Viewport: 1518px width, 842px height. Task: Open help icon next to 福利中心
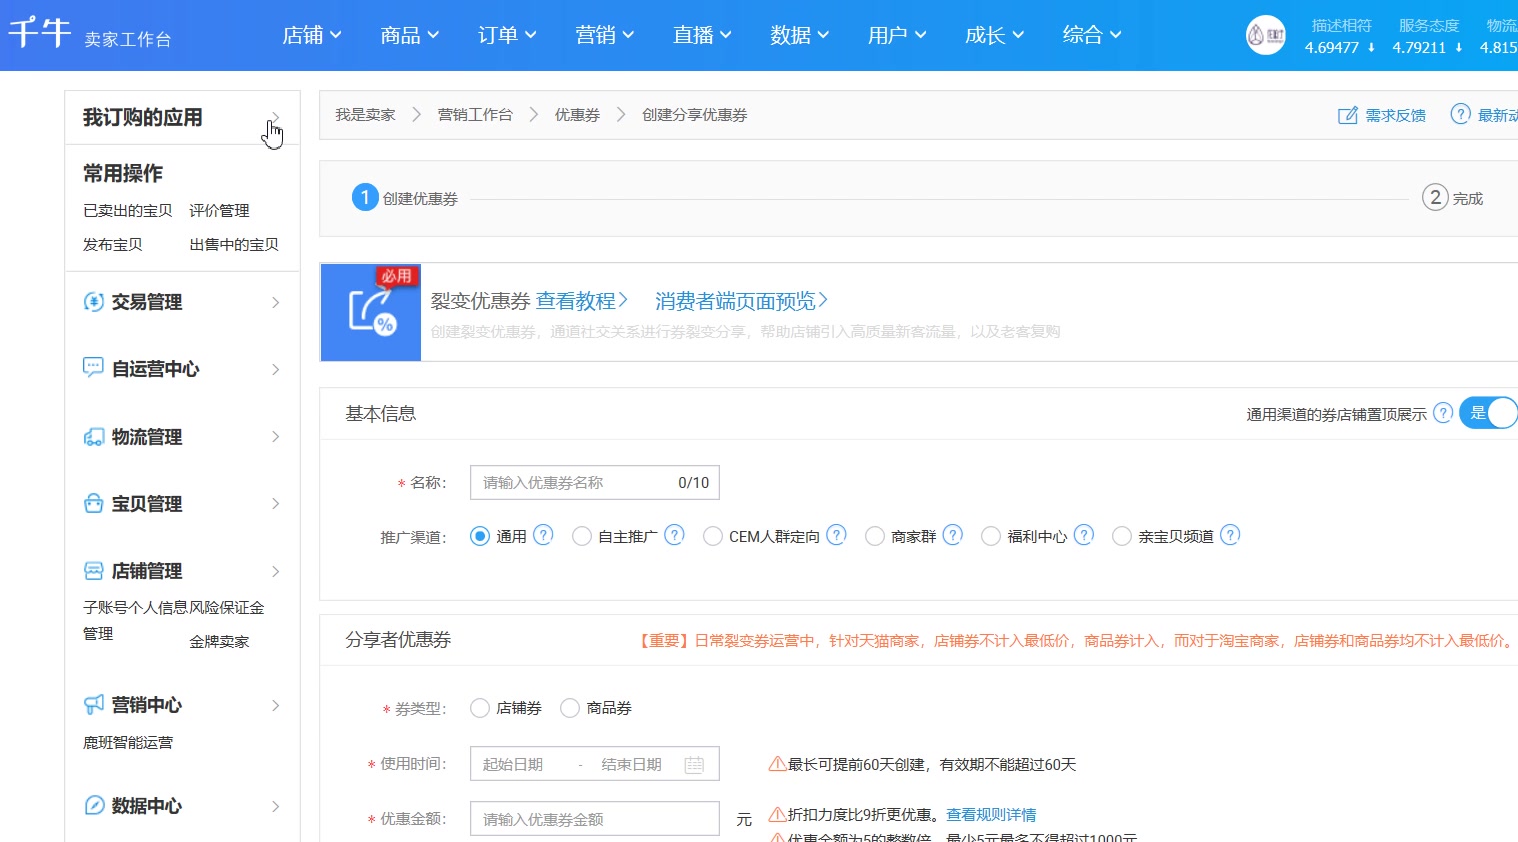coord(1084,535)
